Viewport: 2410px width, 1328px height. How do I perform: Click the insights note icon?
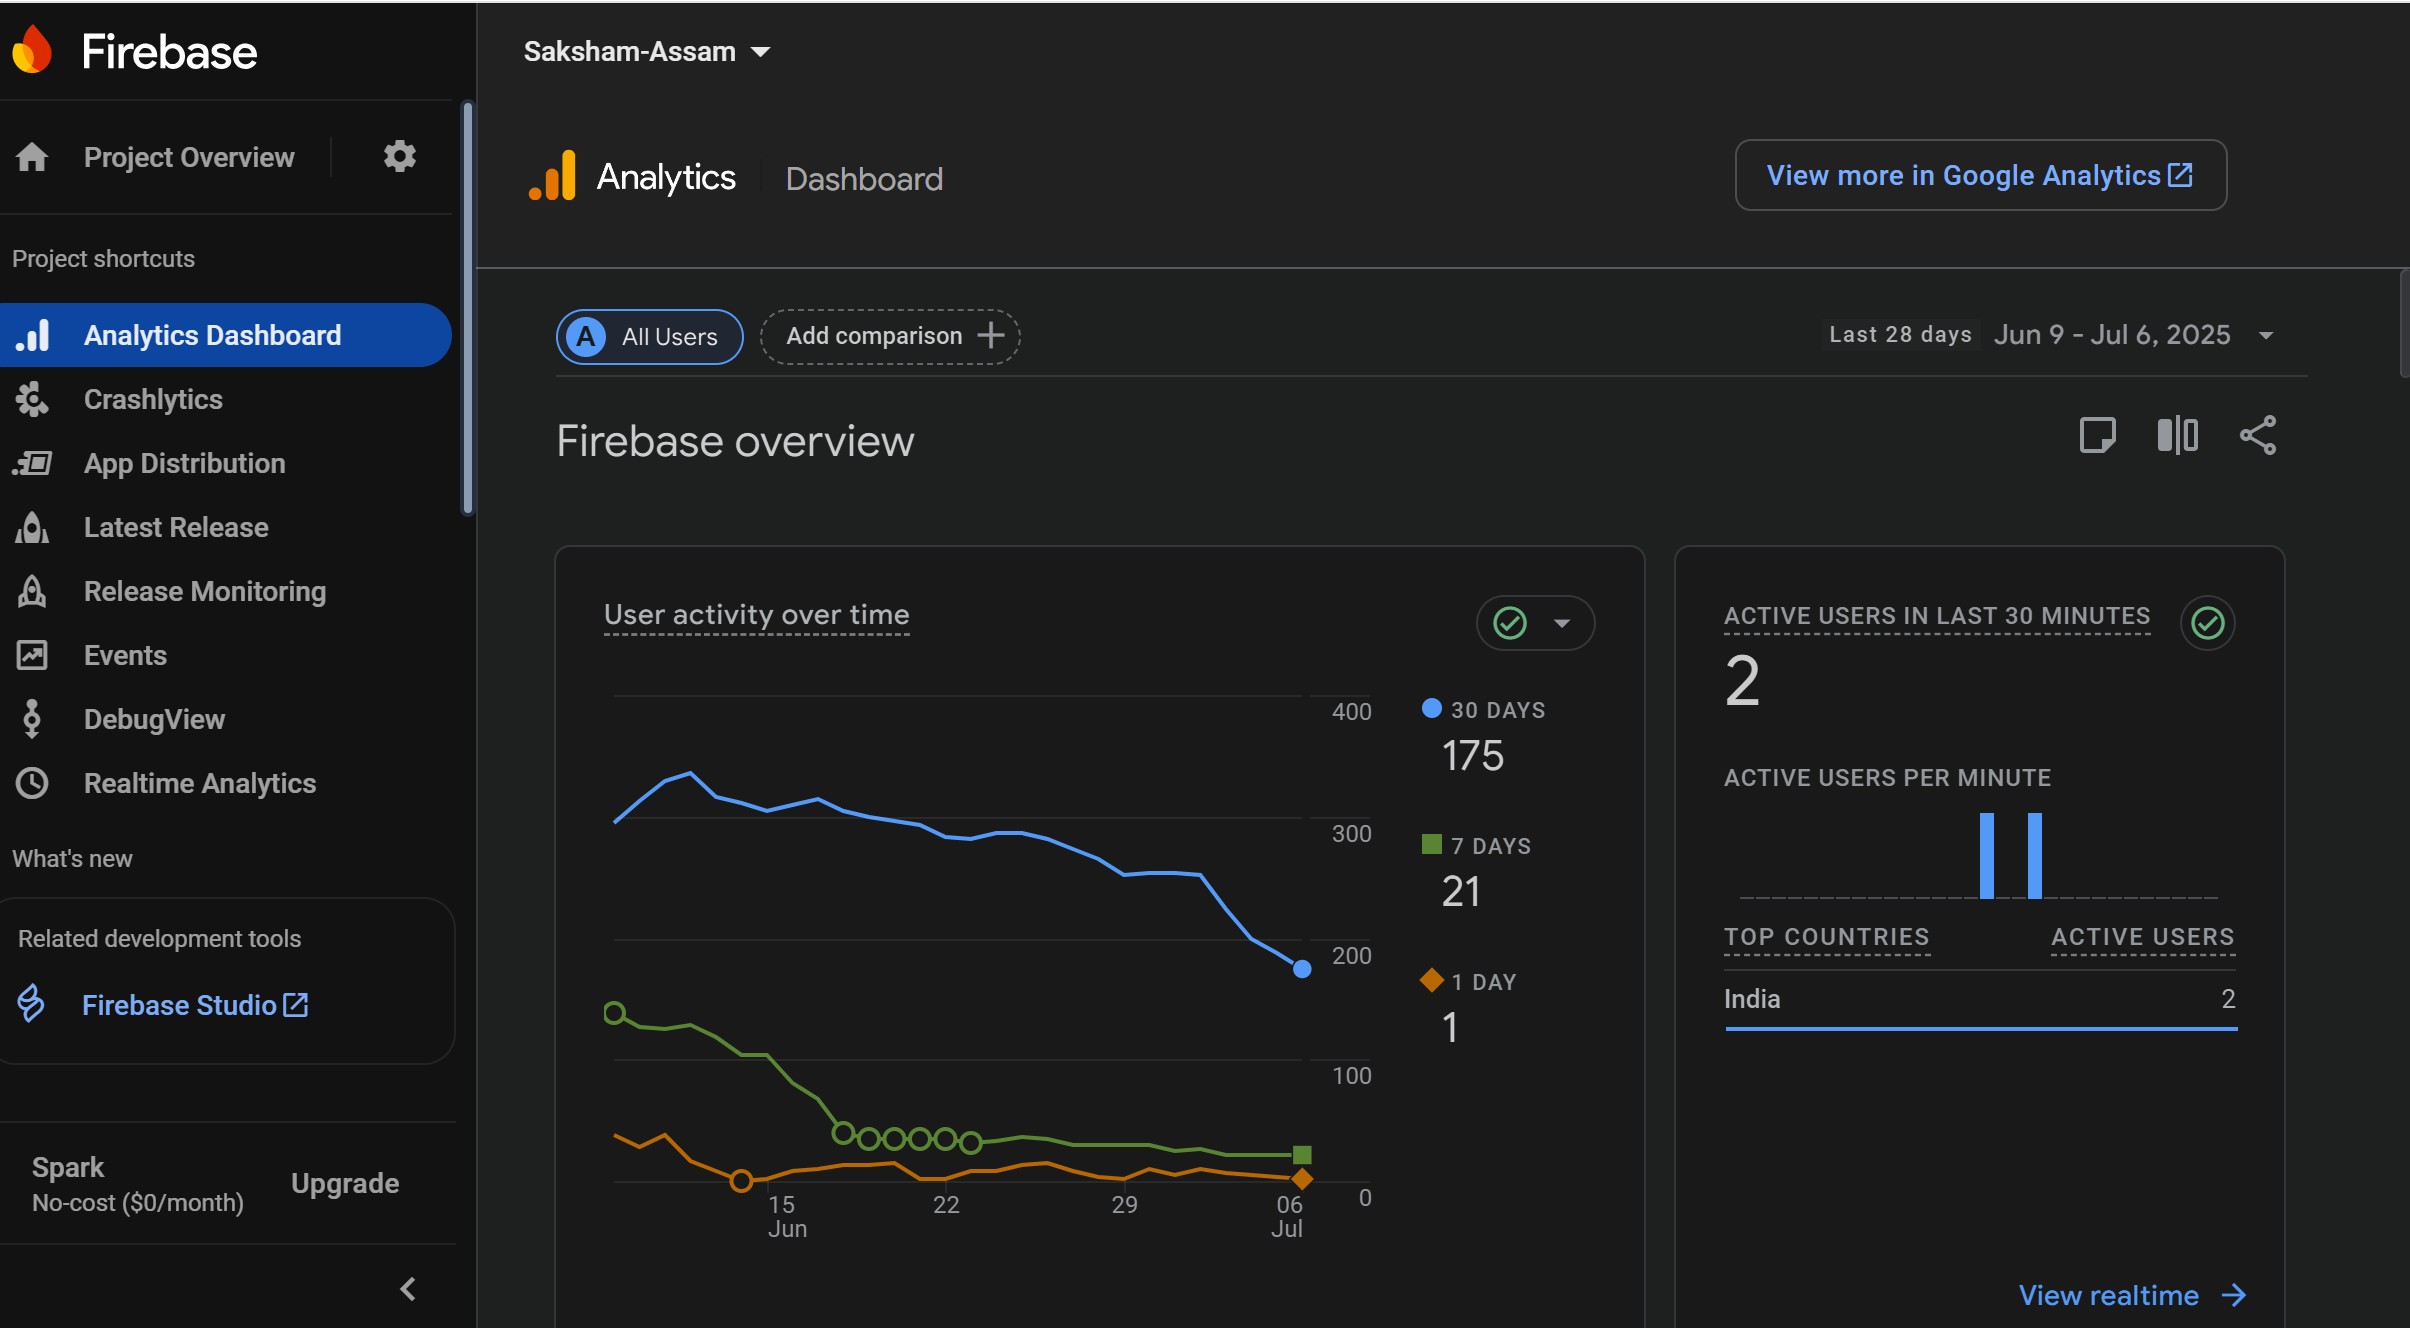pos(2097,435)
